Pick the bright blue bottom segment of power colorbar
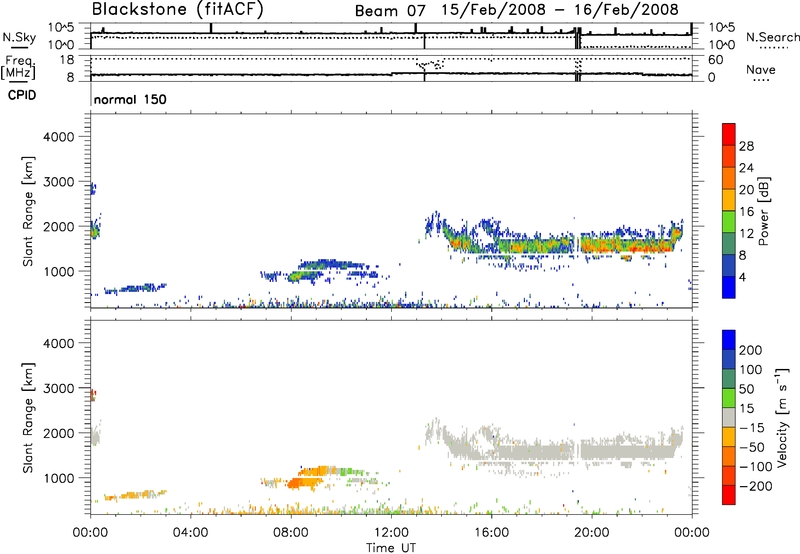 (729, 287)
